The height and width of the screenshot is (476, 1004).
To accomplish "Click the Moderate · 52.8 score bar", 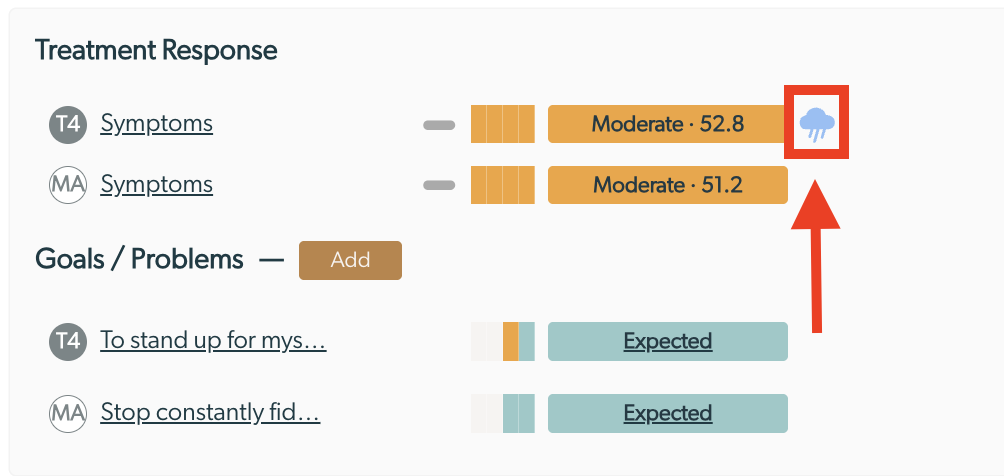I will click(x=668, y=124).
